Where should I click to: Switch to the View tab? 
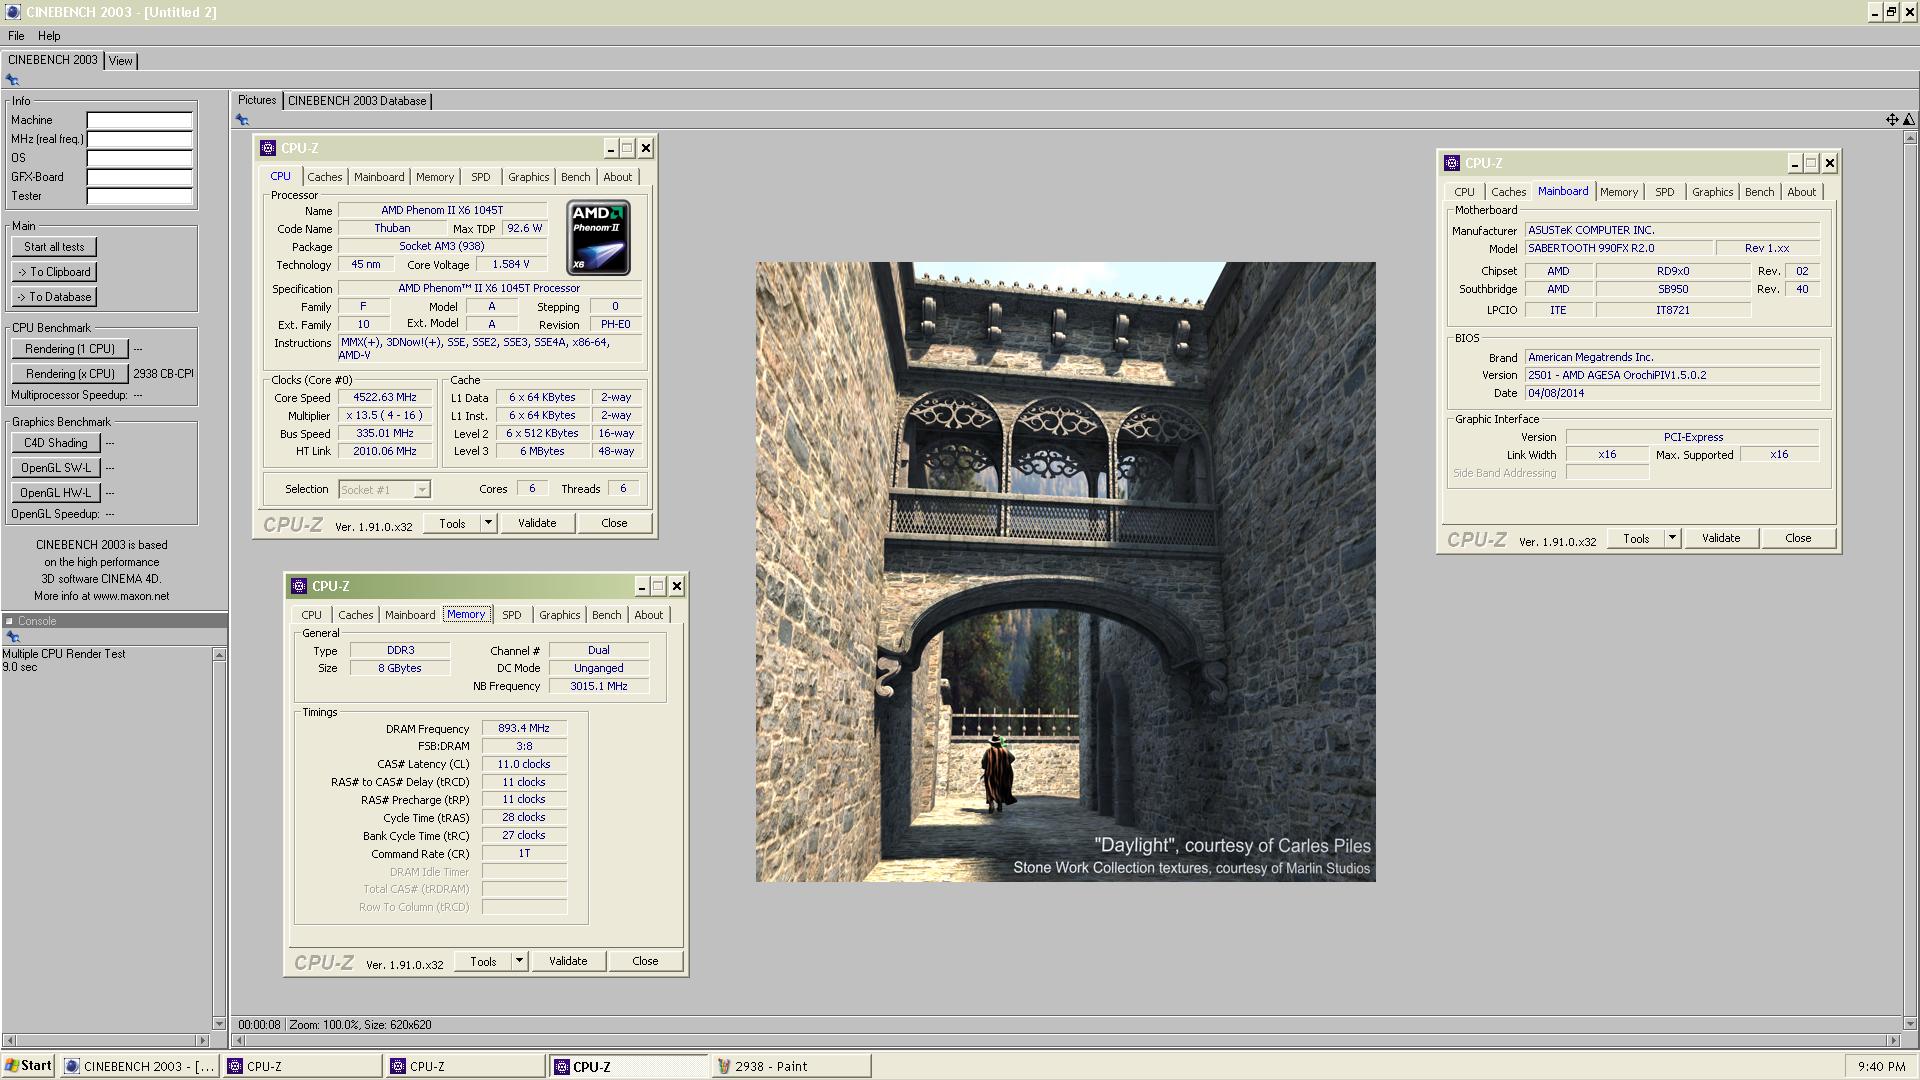pos(120,61)
